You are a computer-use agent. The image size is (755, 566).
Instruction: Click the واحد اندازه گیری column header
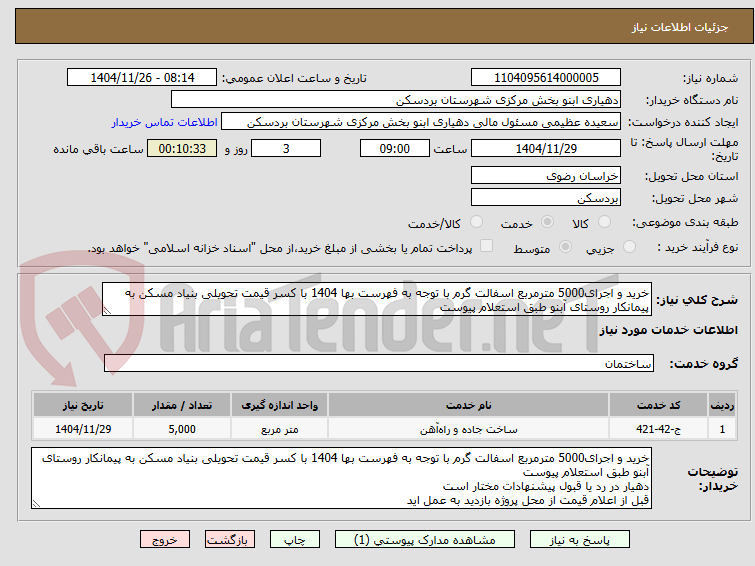(280, 405)
